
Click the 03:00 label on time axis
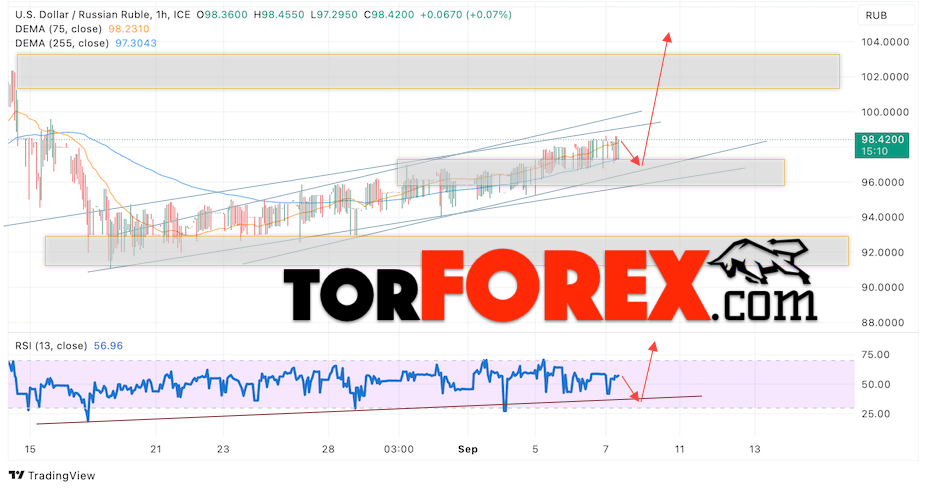[x=399, y=449]
